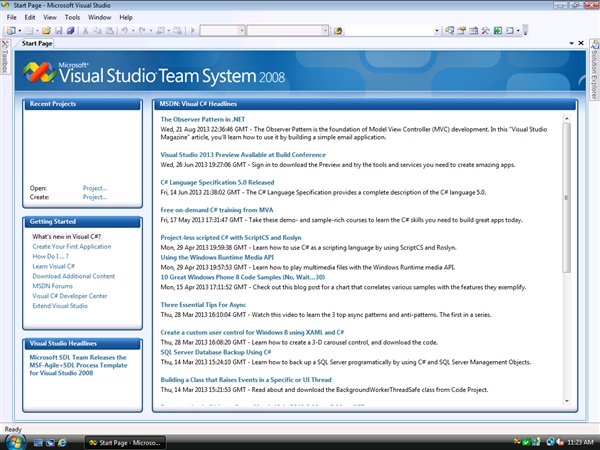Image resolution: width=600 pixels, height=450 pixels.
Task: Click the Open Project link
Action: (95, 188)
